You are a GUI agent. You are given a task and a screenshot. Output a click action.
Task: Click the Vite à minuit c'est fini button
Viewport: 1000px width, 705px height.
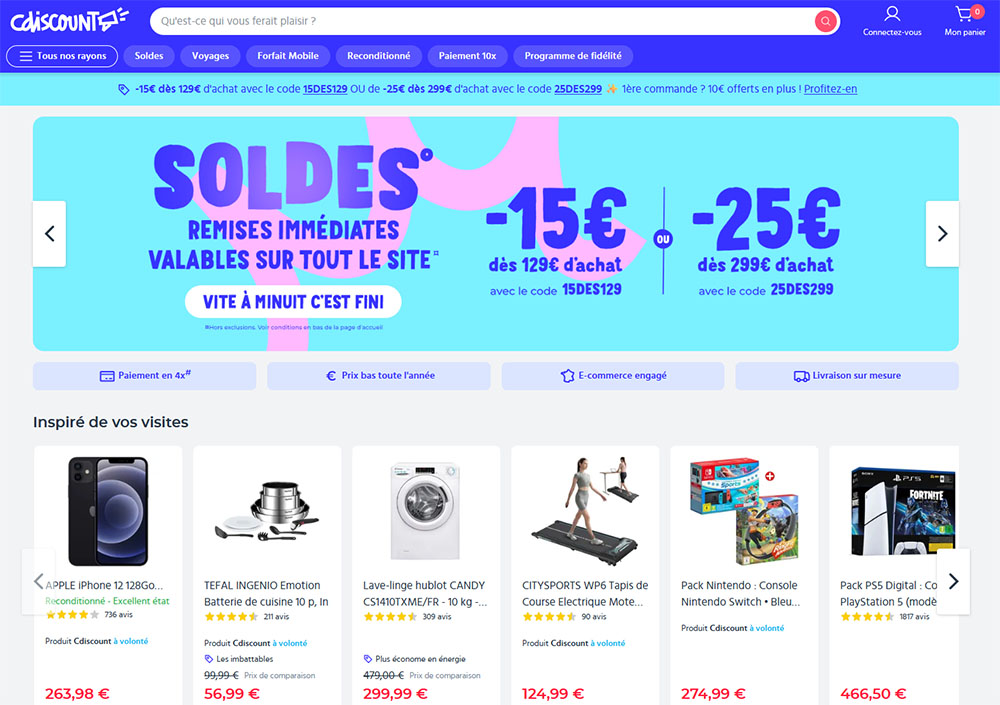pos(293,302)
